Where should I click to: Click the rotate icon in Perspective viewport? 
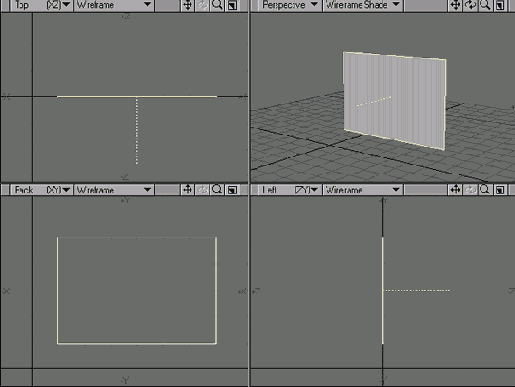[470, 5]
